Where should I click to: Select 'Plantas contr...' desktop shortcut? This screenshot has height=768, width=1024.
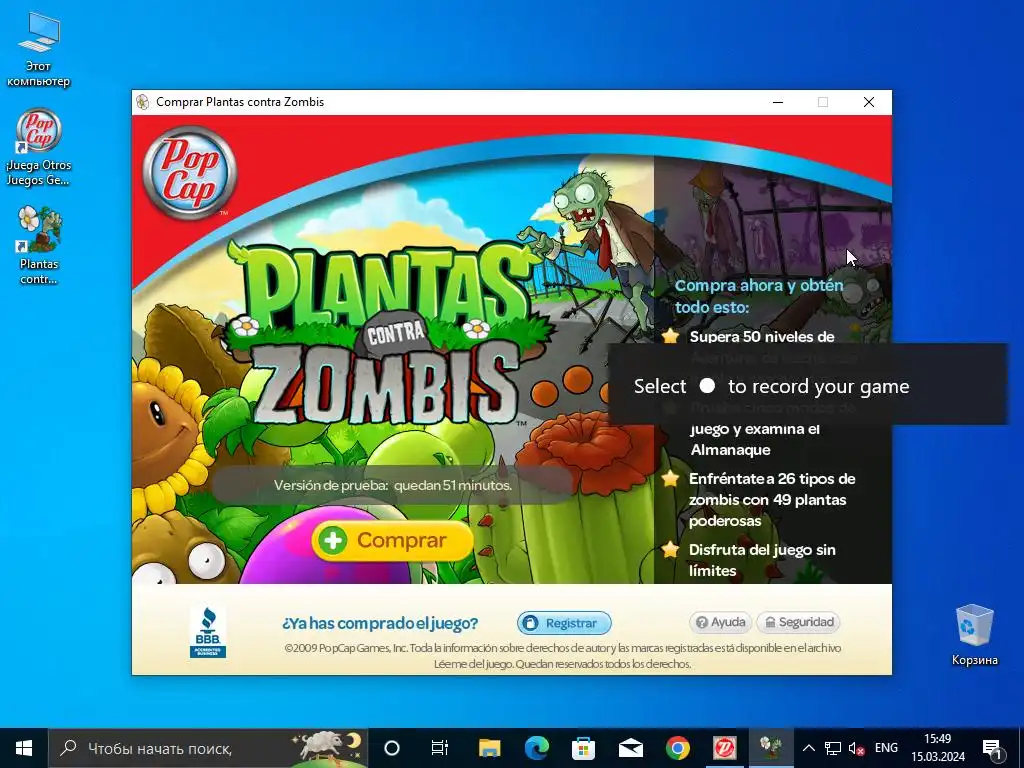pos(39,246)
